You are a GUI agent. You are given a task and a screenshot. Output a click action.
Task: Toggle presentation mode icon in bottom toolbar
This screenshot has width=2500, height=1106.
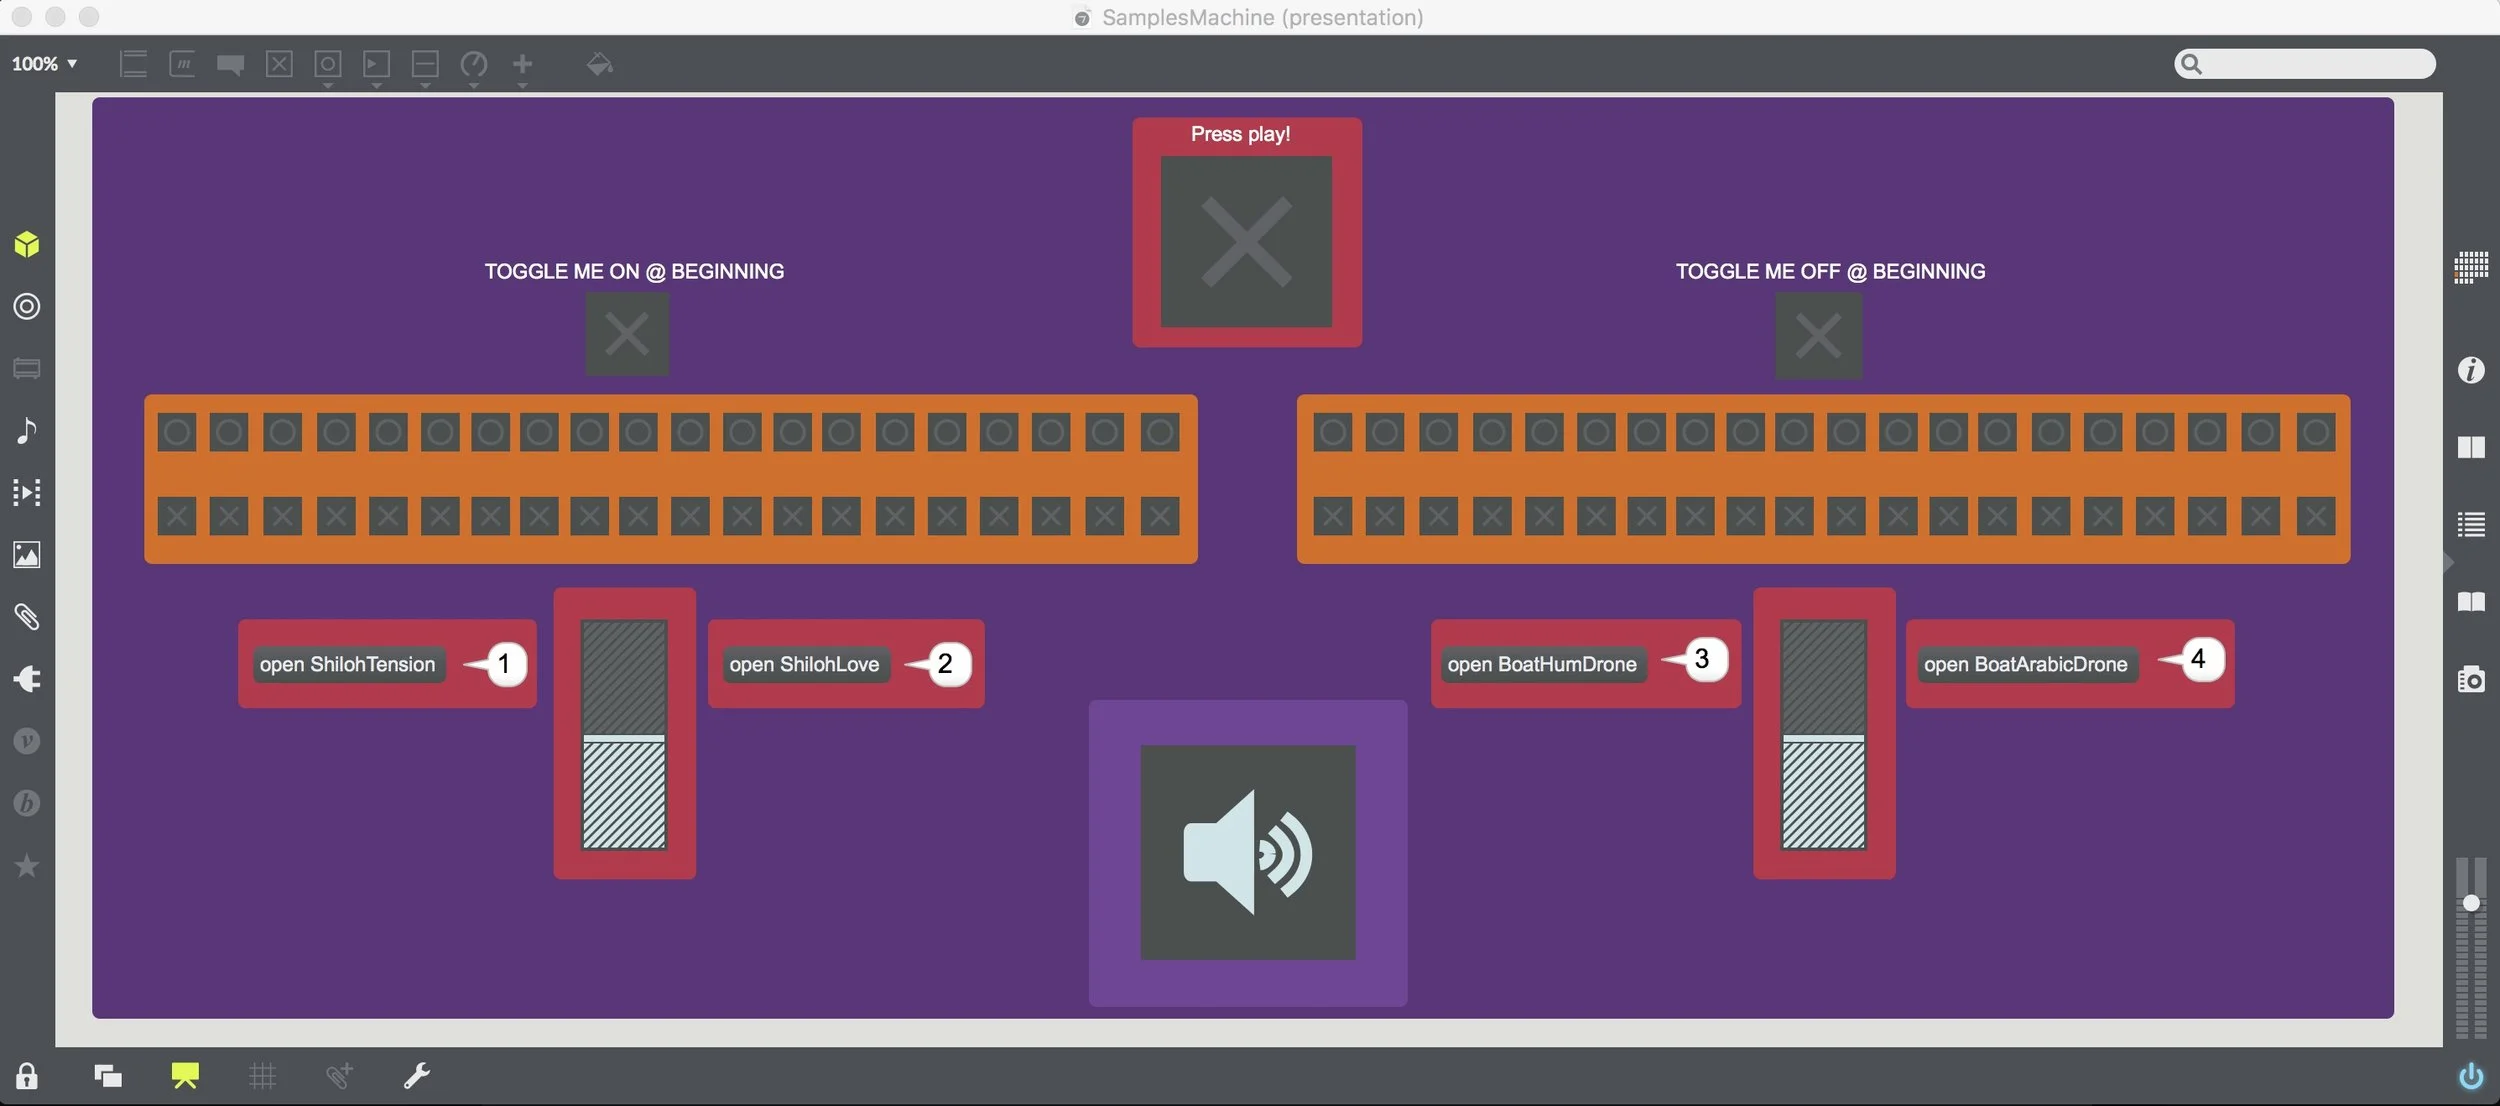(185, 1076)
